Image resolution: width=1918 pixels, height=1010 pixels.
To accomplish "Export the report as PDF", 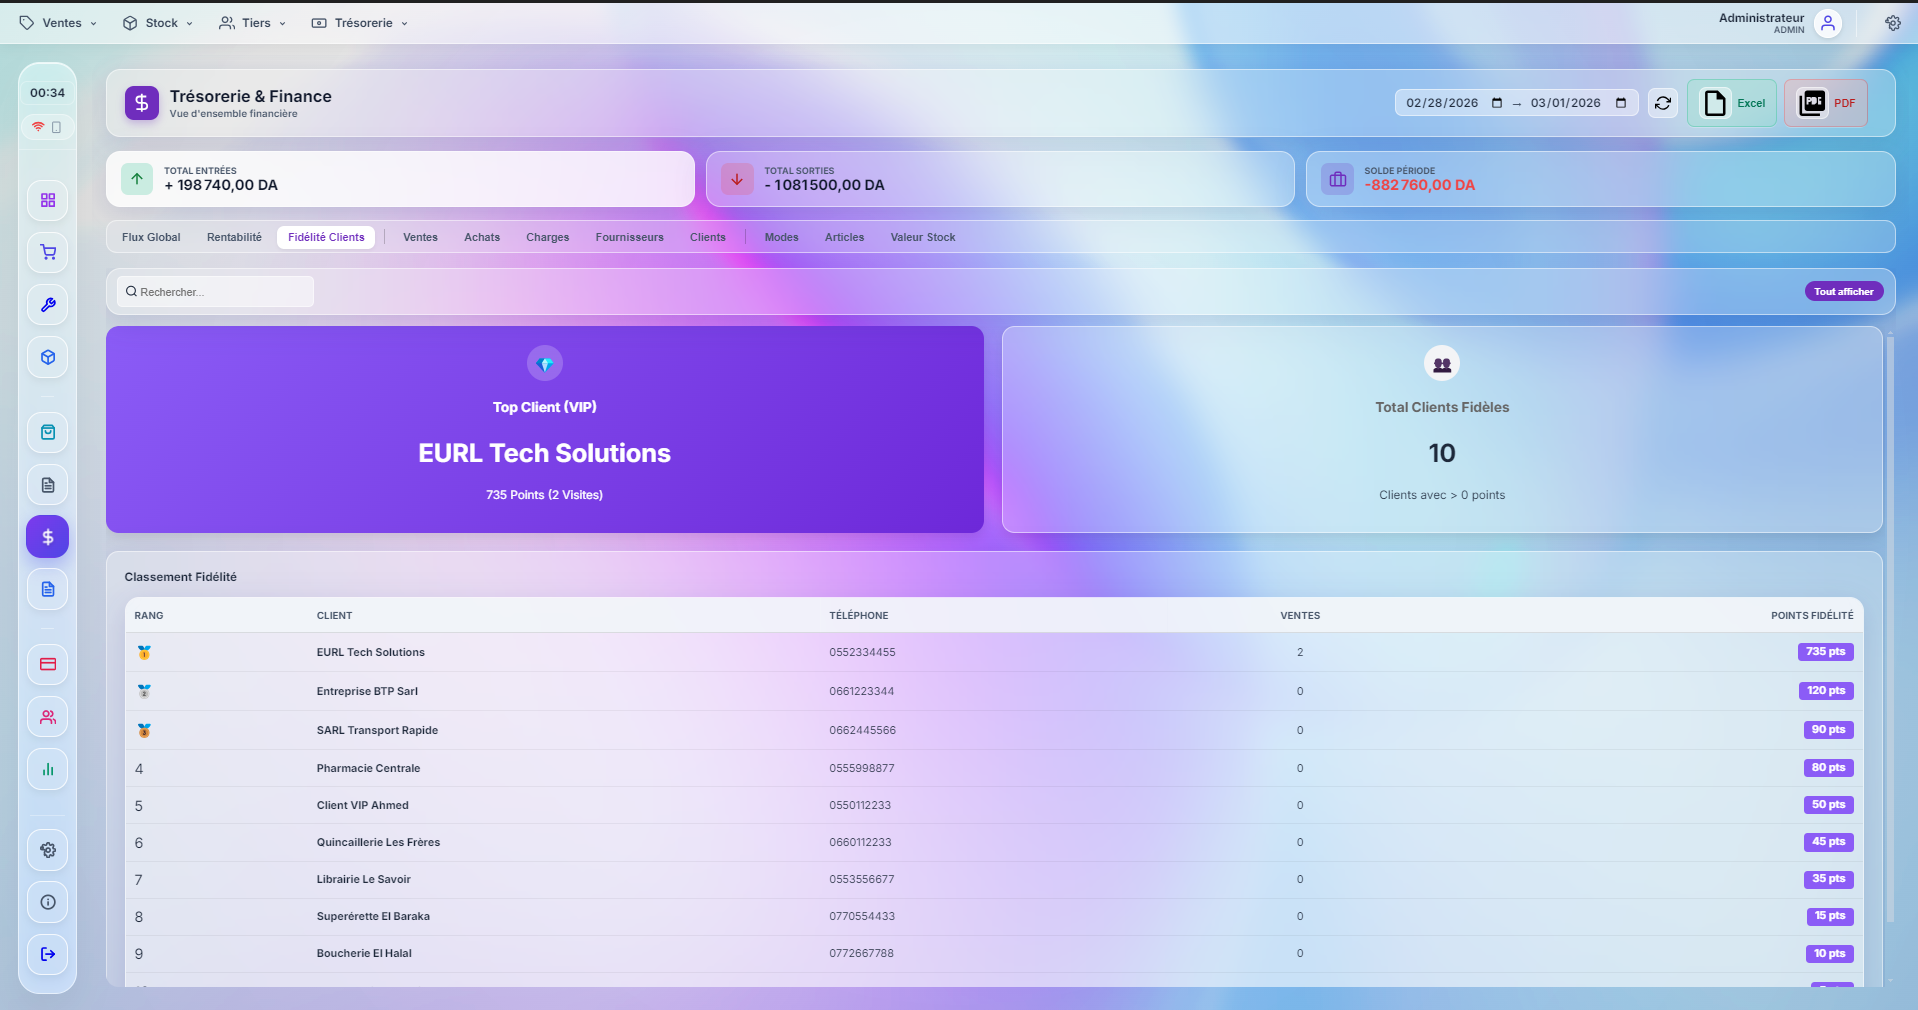I will tap(1825, 102).
